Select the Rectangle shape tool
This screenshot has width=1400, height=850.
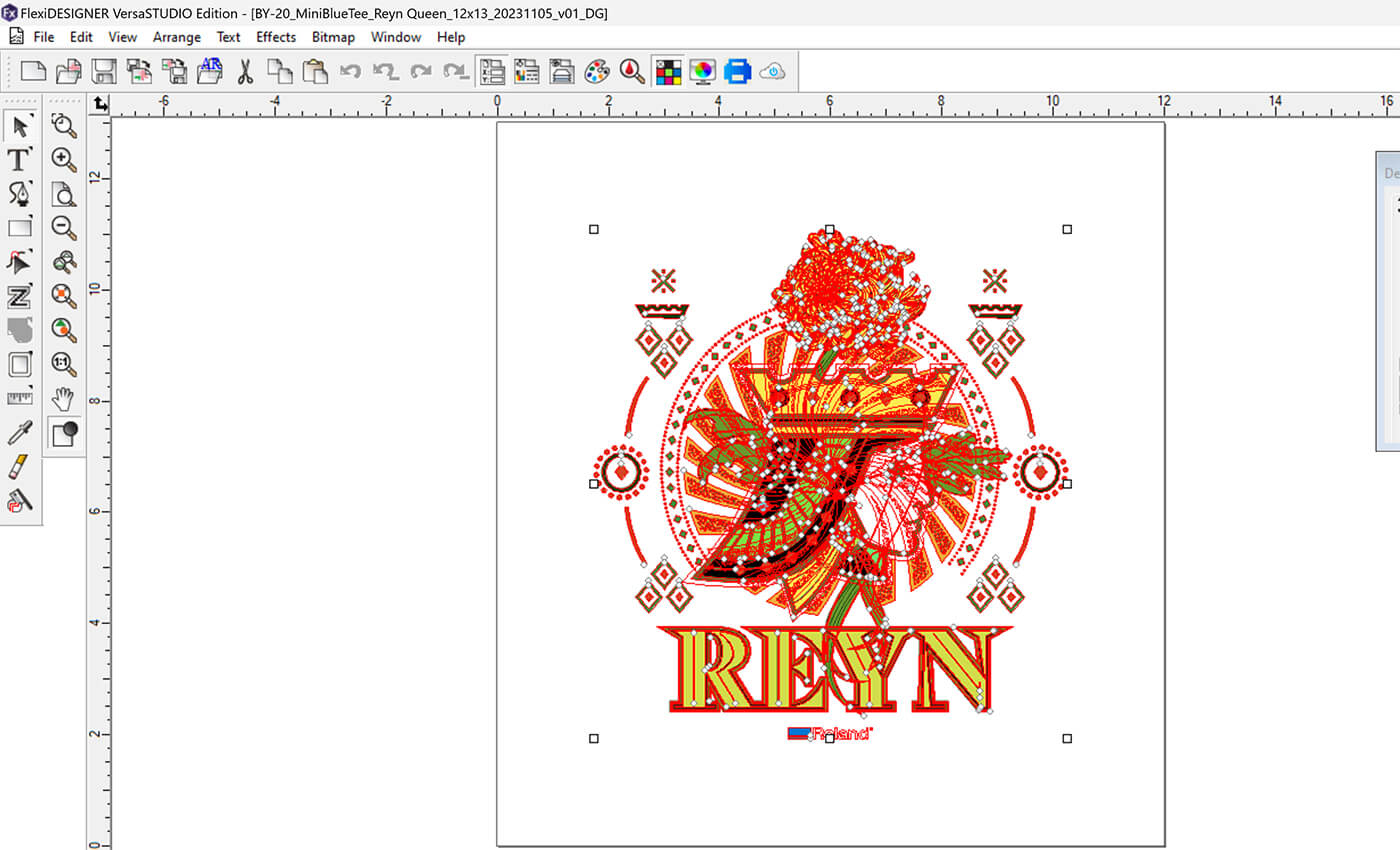[20, 228]
